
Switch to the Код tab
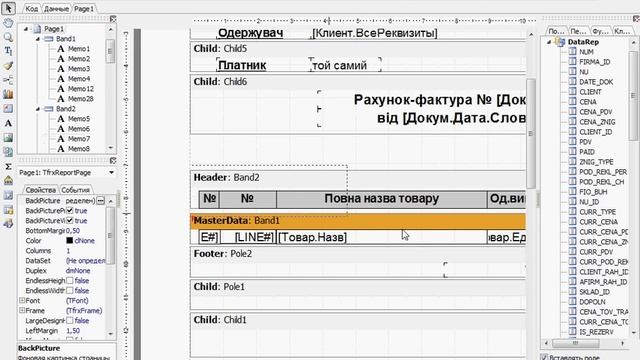31,9
